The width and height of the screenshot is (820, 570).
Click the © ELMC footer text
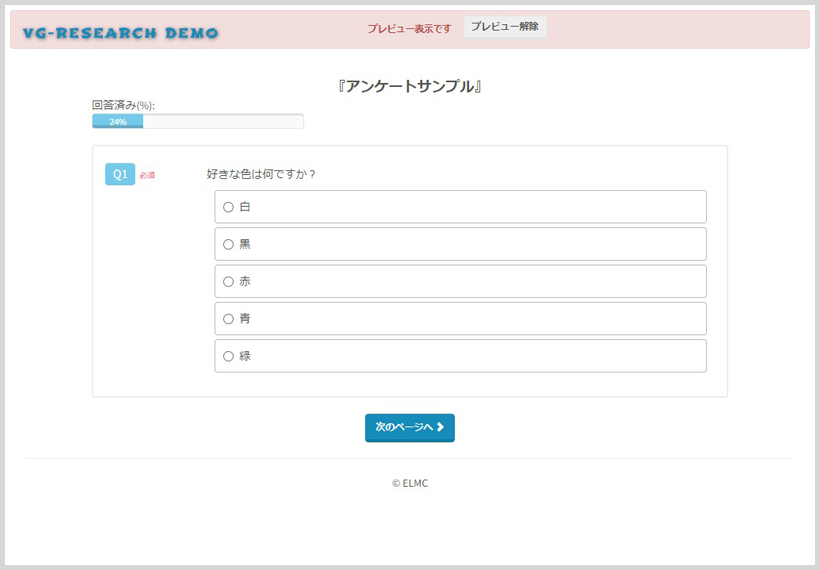tap(410, 483)
